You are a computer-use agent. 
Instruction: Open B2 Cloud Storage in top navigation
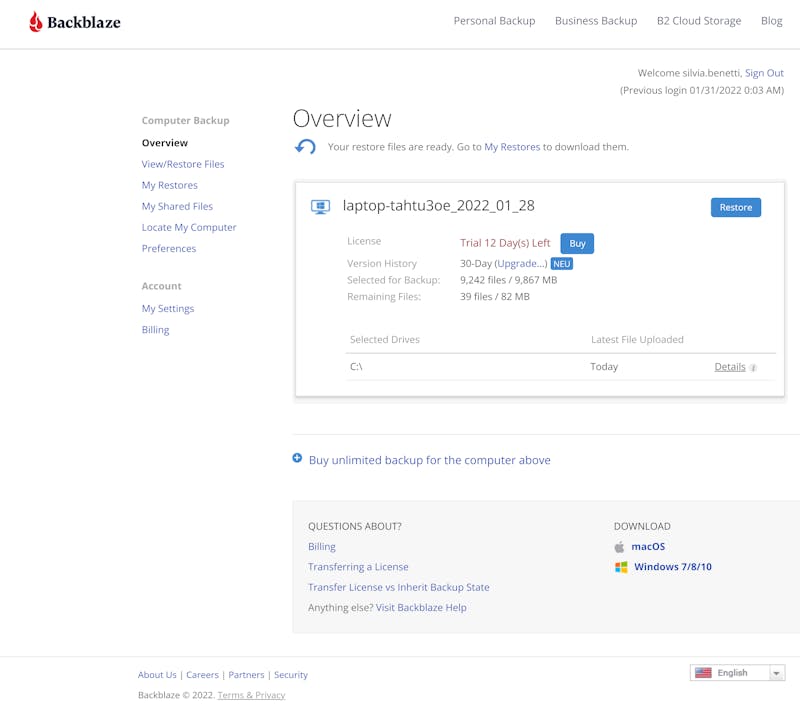pos(698,21)
